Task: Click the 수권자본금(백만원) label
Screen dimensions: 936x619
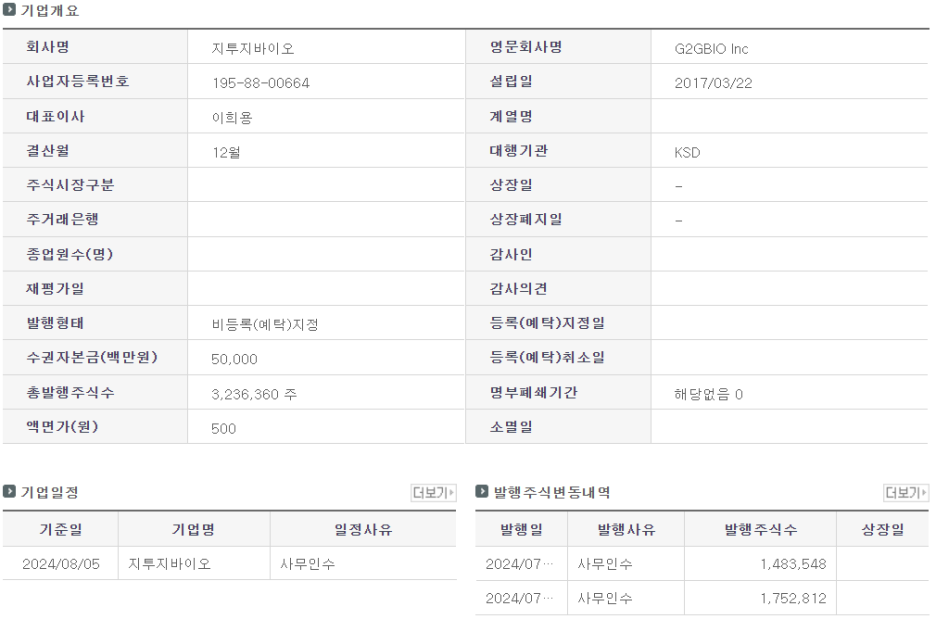Action: tap(92, 357)
